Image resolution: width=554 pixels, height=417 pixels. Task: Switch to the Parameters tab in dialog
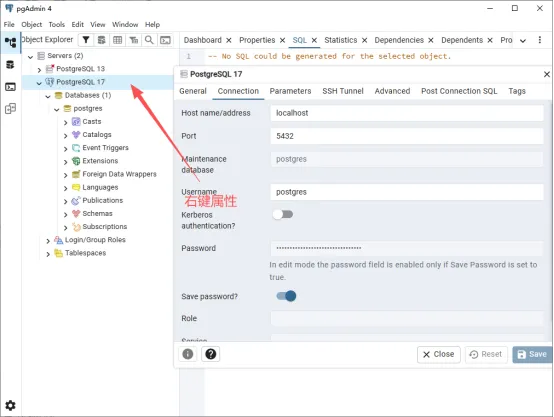(290, 91)
